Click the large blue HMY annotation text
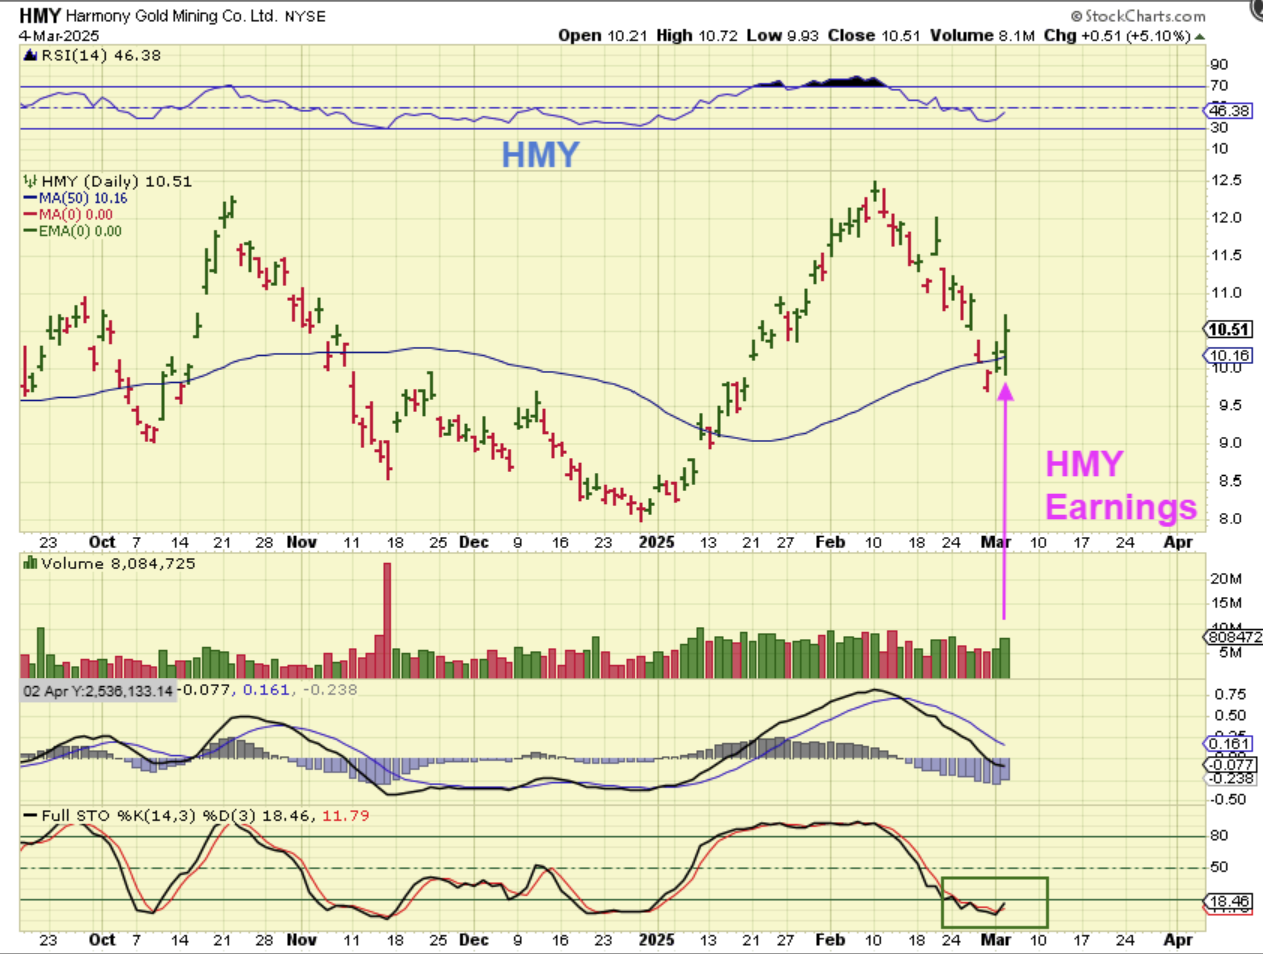The height and width of the screenshot is (954, 1263). (x=540, y=155)
